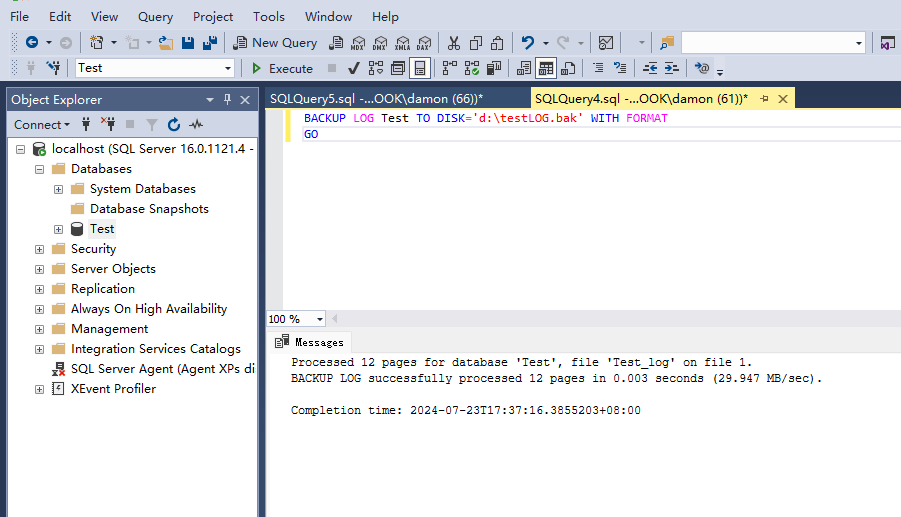Open the Project menu
This screenshot has width=901, height=517.
coord(213,17)
